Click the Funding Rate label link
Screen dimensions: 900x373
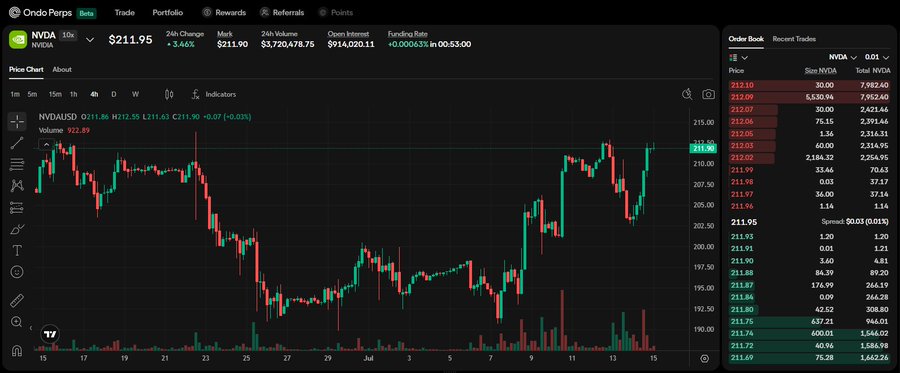click(x=408, y=34)
